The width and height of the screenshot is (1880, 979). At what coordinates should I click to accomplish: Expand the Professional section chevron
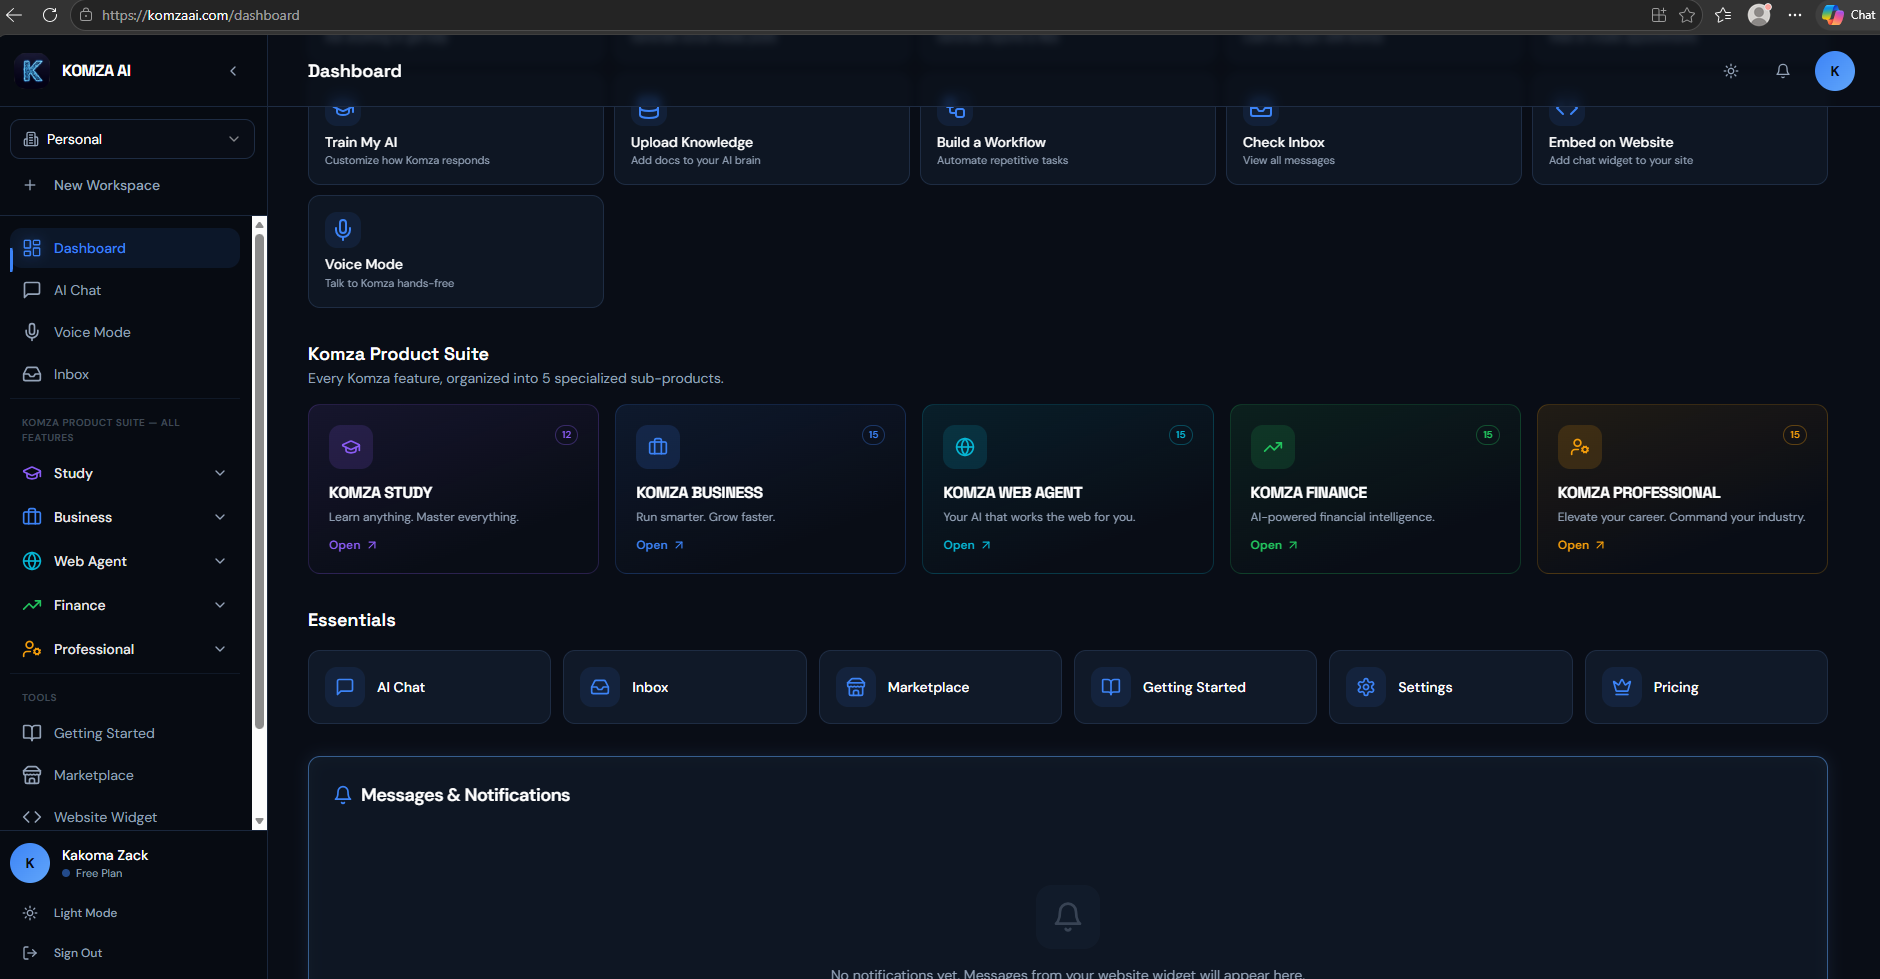220,649
